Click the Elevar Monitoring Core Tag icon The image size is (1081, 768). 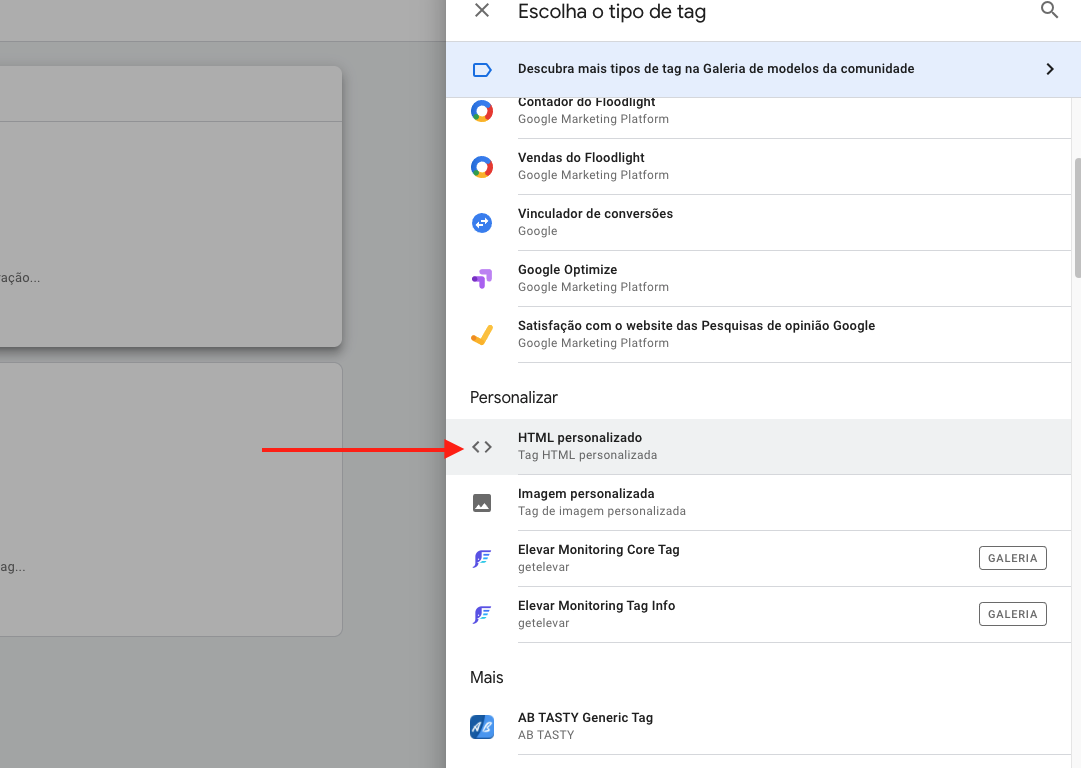click(482, 558)
